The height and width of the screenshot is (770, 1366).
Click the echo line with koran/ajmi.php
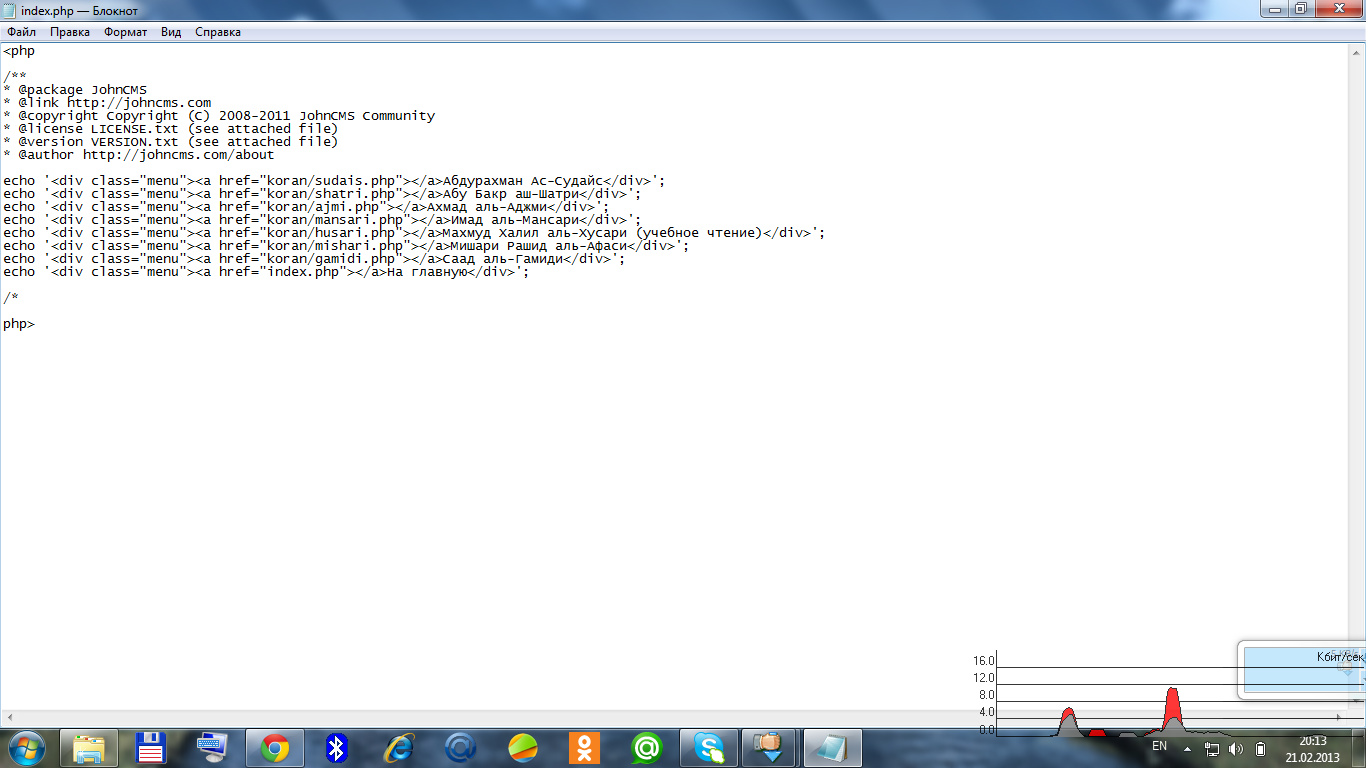[306, 207]
